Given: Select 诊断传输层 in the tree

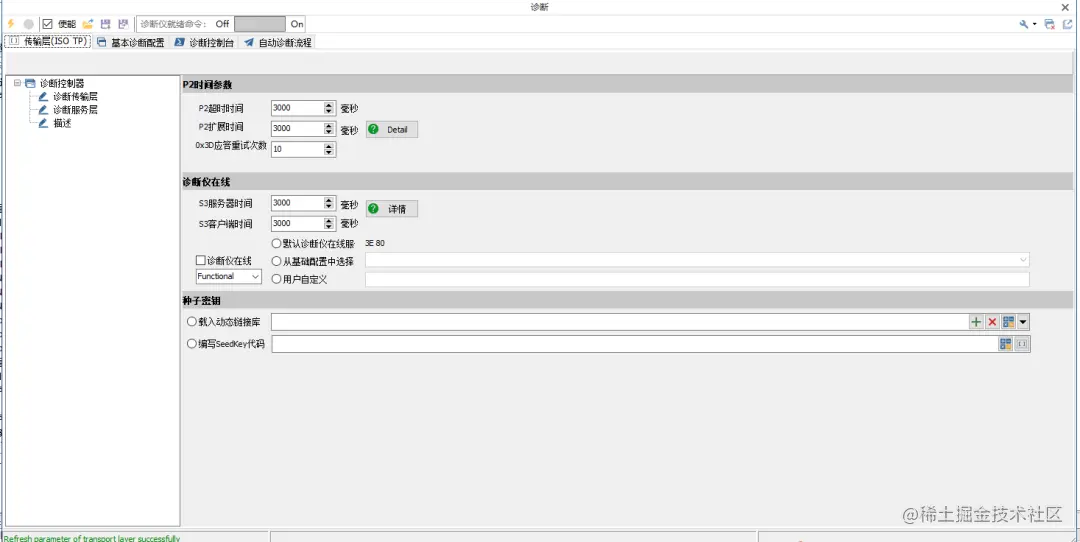Looking at the screenshot, I should (75, 96).
